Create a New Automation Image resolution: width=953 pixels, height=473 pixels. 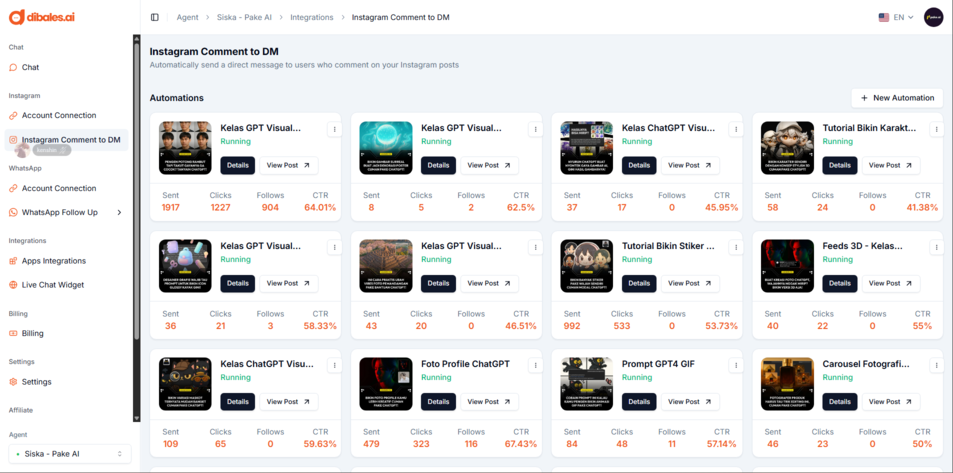[x=897, y=98]
